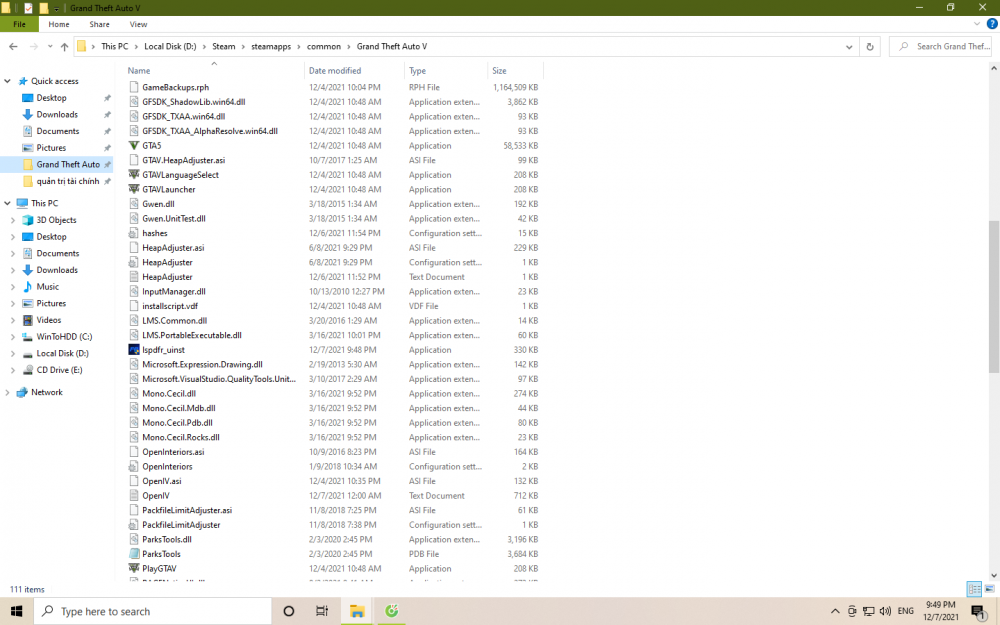The width and height of the screenshot is (1000, 625).
Task: Click the PlayGTAV application icon
Action: click(134, 568)
